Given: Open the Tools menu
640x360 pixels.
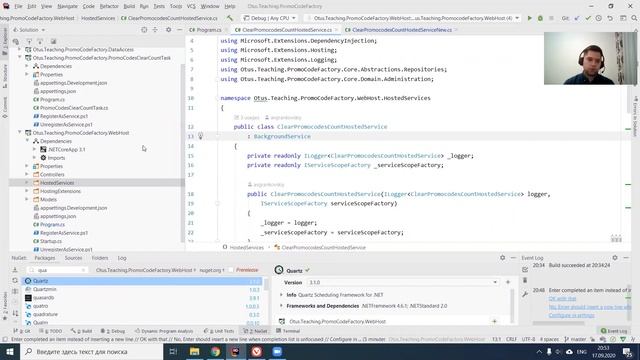Looking at the screenshot, I should (x=176, y=6).
